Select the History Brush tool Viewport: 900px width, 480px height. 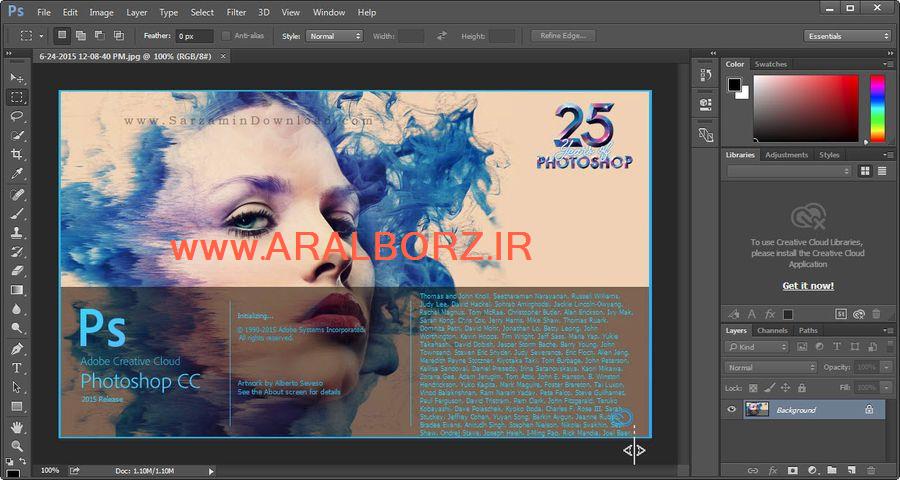click(x=17, y=251)
